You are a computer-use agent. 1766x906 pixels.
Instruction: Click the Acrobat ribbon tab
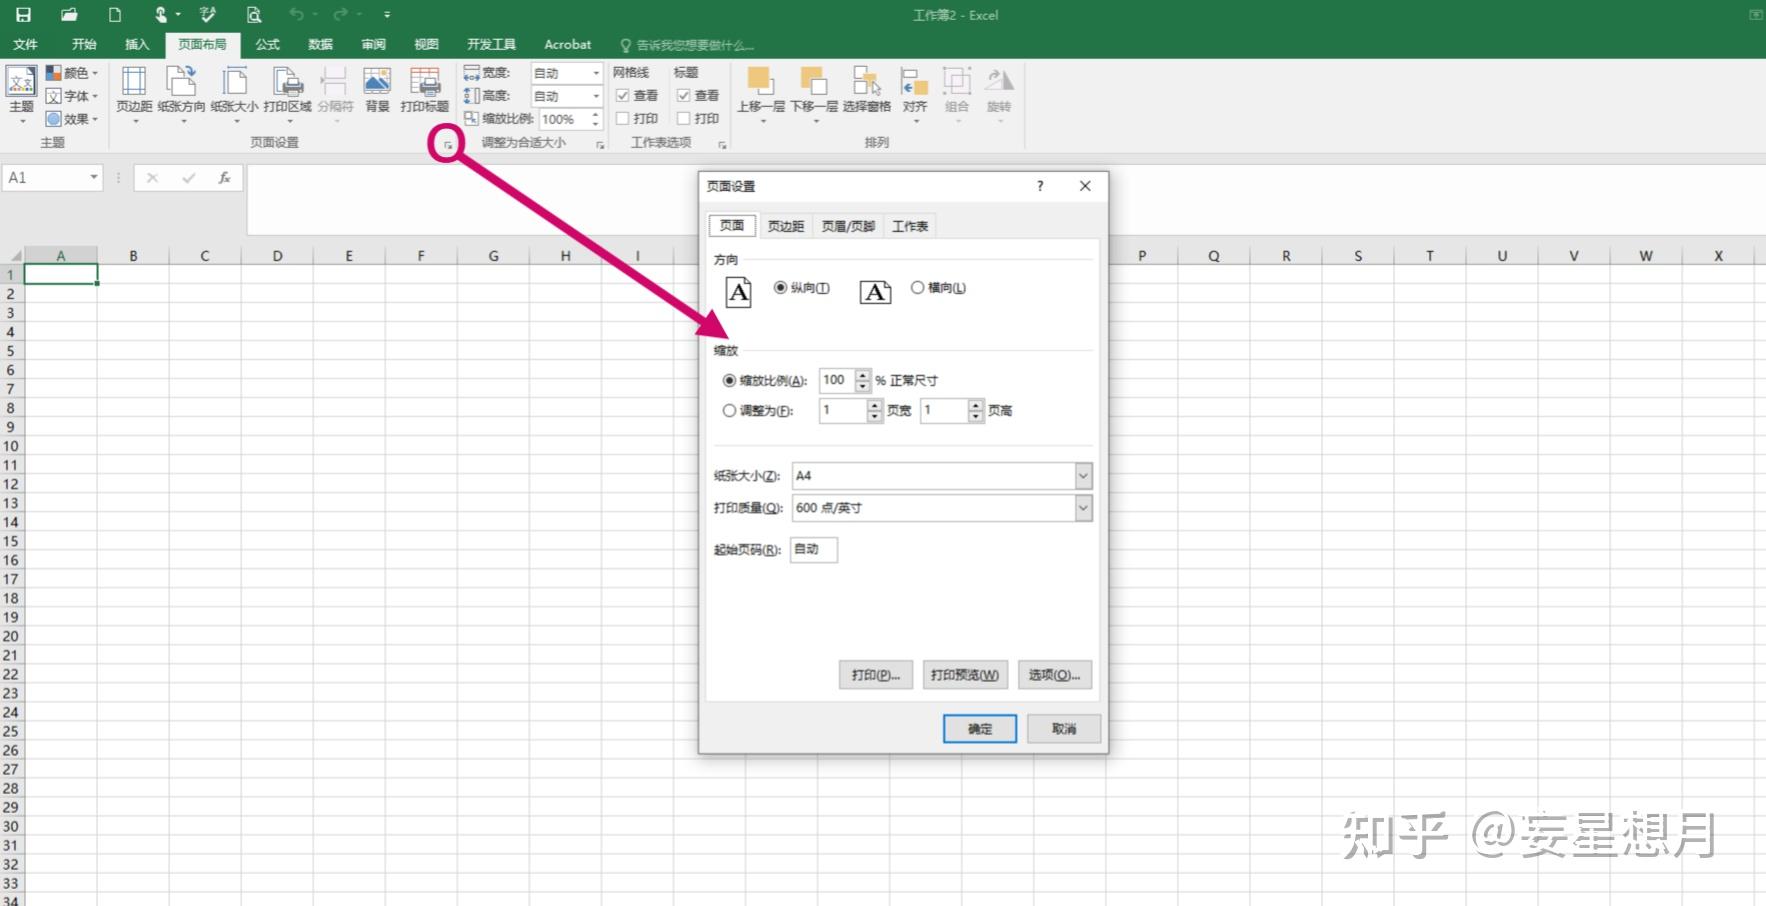pyautogui.click(x=567, y=44)
